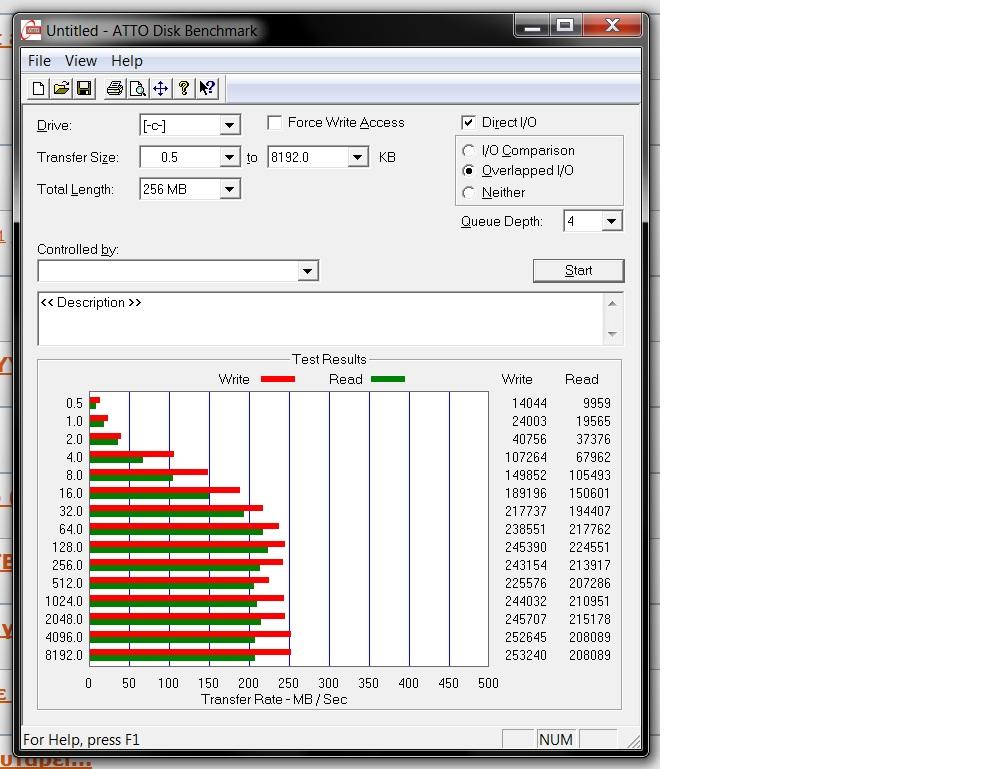Open the View menu

[81, 61]
